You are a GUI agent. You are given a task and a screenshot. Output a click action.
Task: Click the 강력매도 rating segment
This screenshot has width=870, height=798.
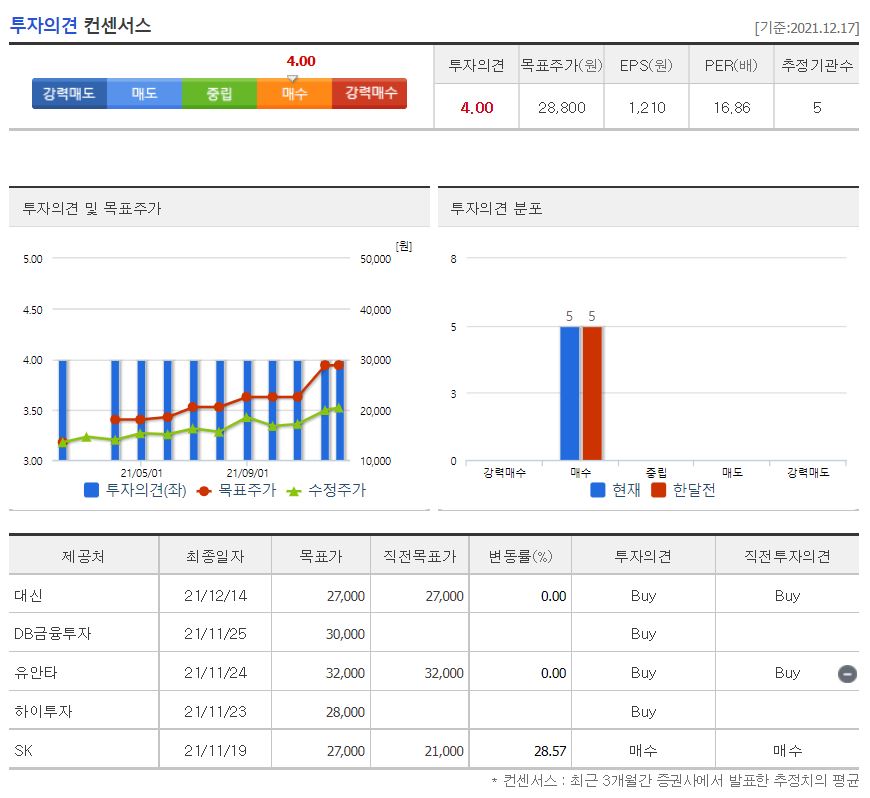pyautogui.click(x=67, y=93)
